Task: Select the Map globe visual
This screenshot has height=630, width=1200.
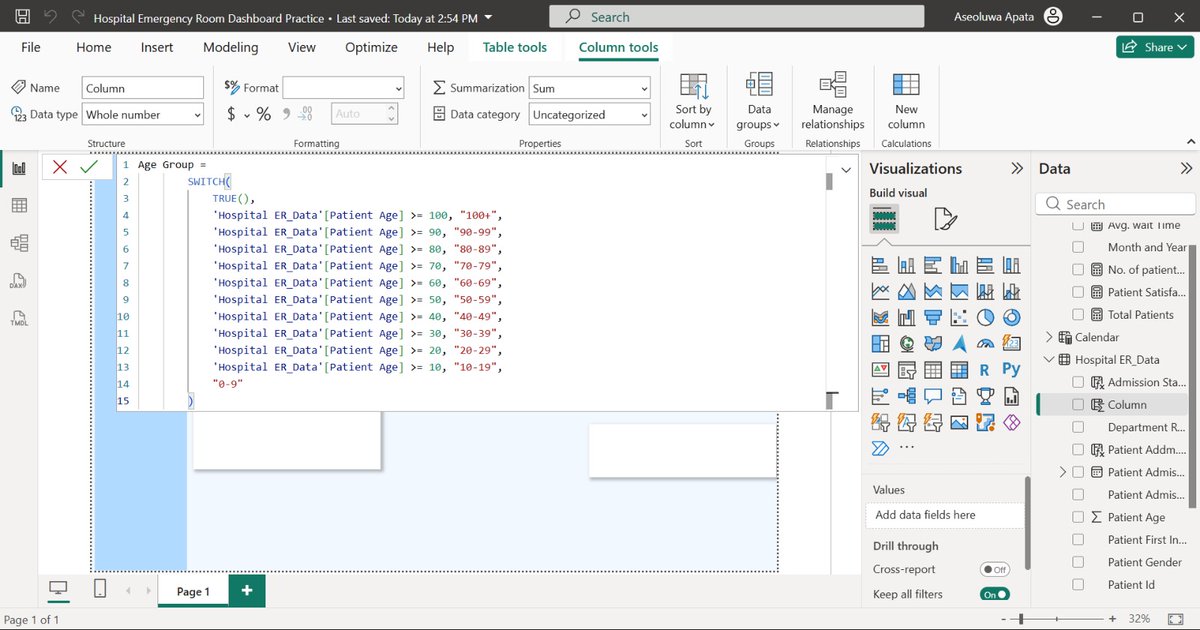Action: (x=907, y=344)
